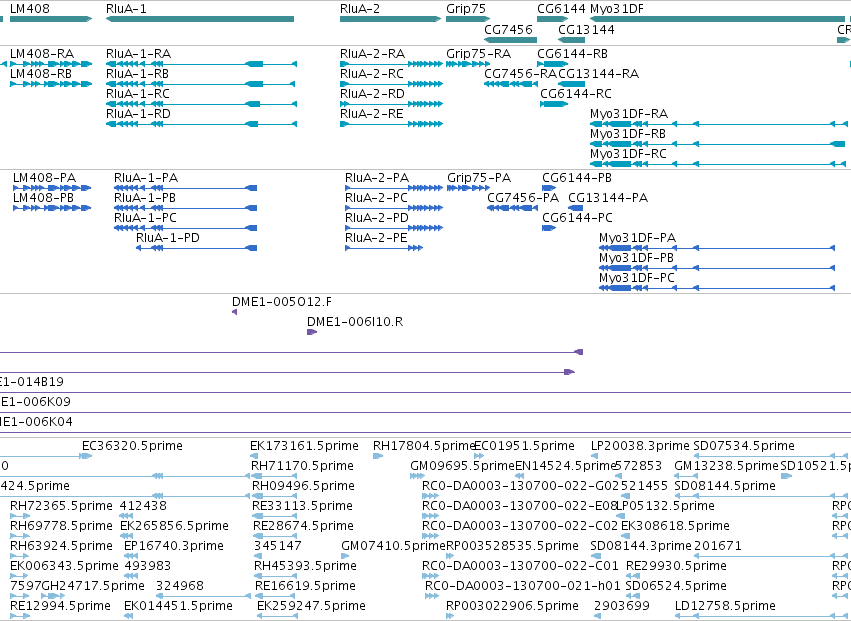
Task: Select protein RluA-2-PD
Action: [x=394, y=228]
